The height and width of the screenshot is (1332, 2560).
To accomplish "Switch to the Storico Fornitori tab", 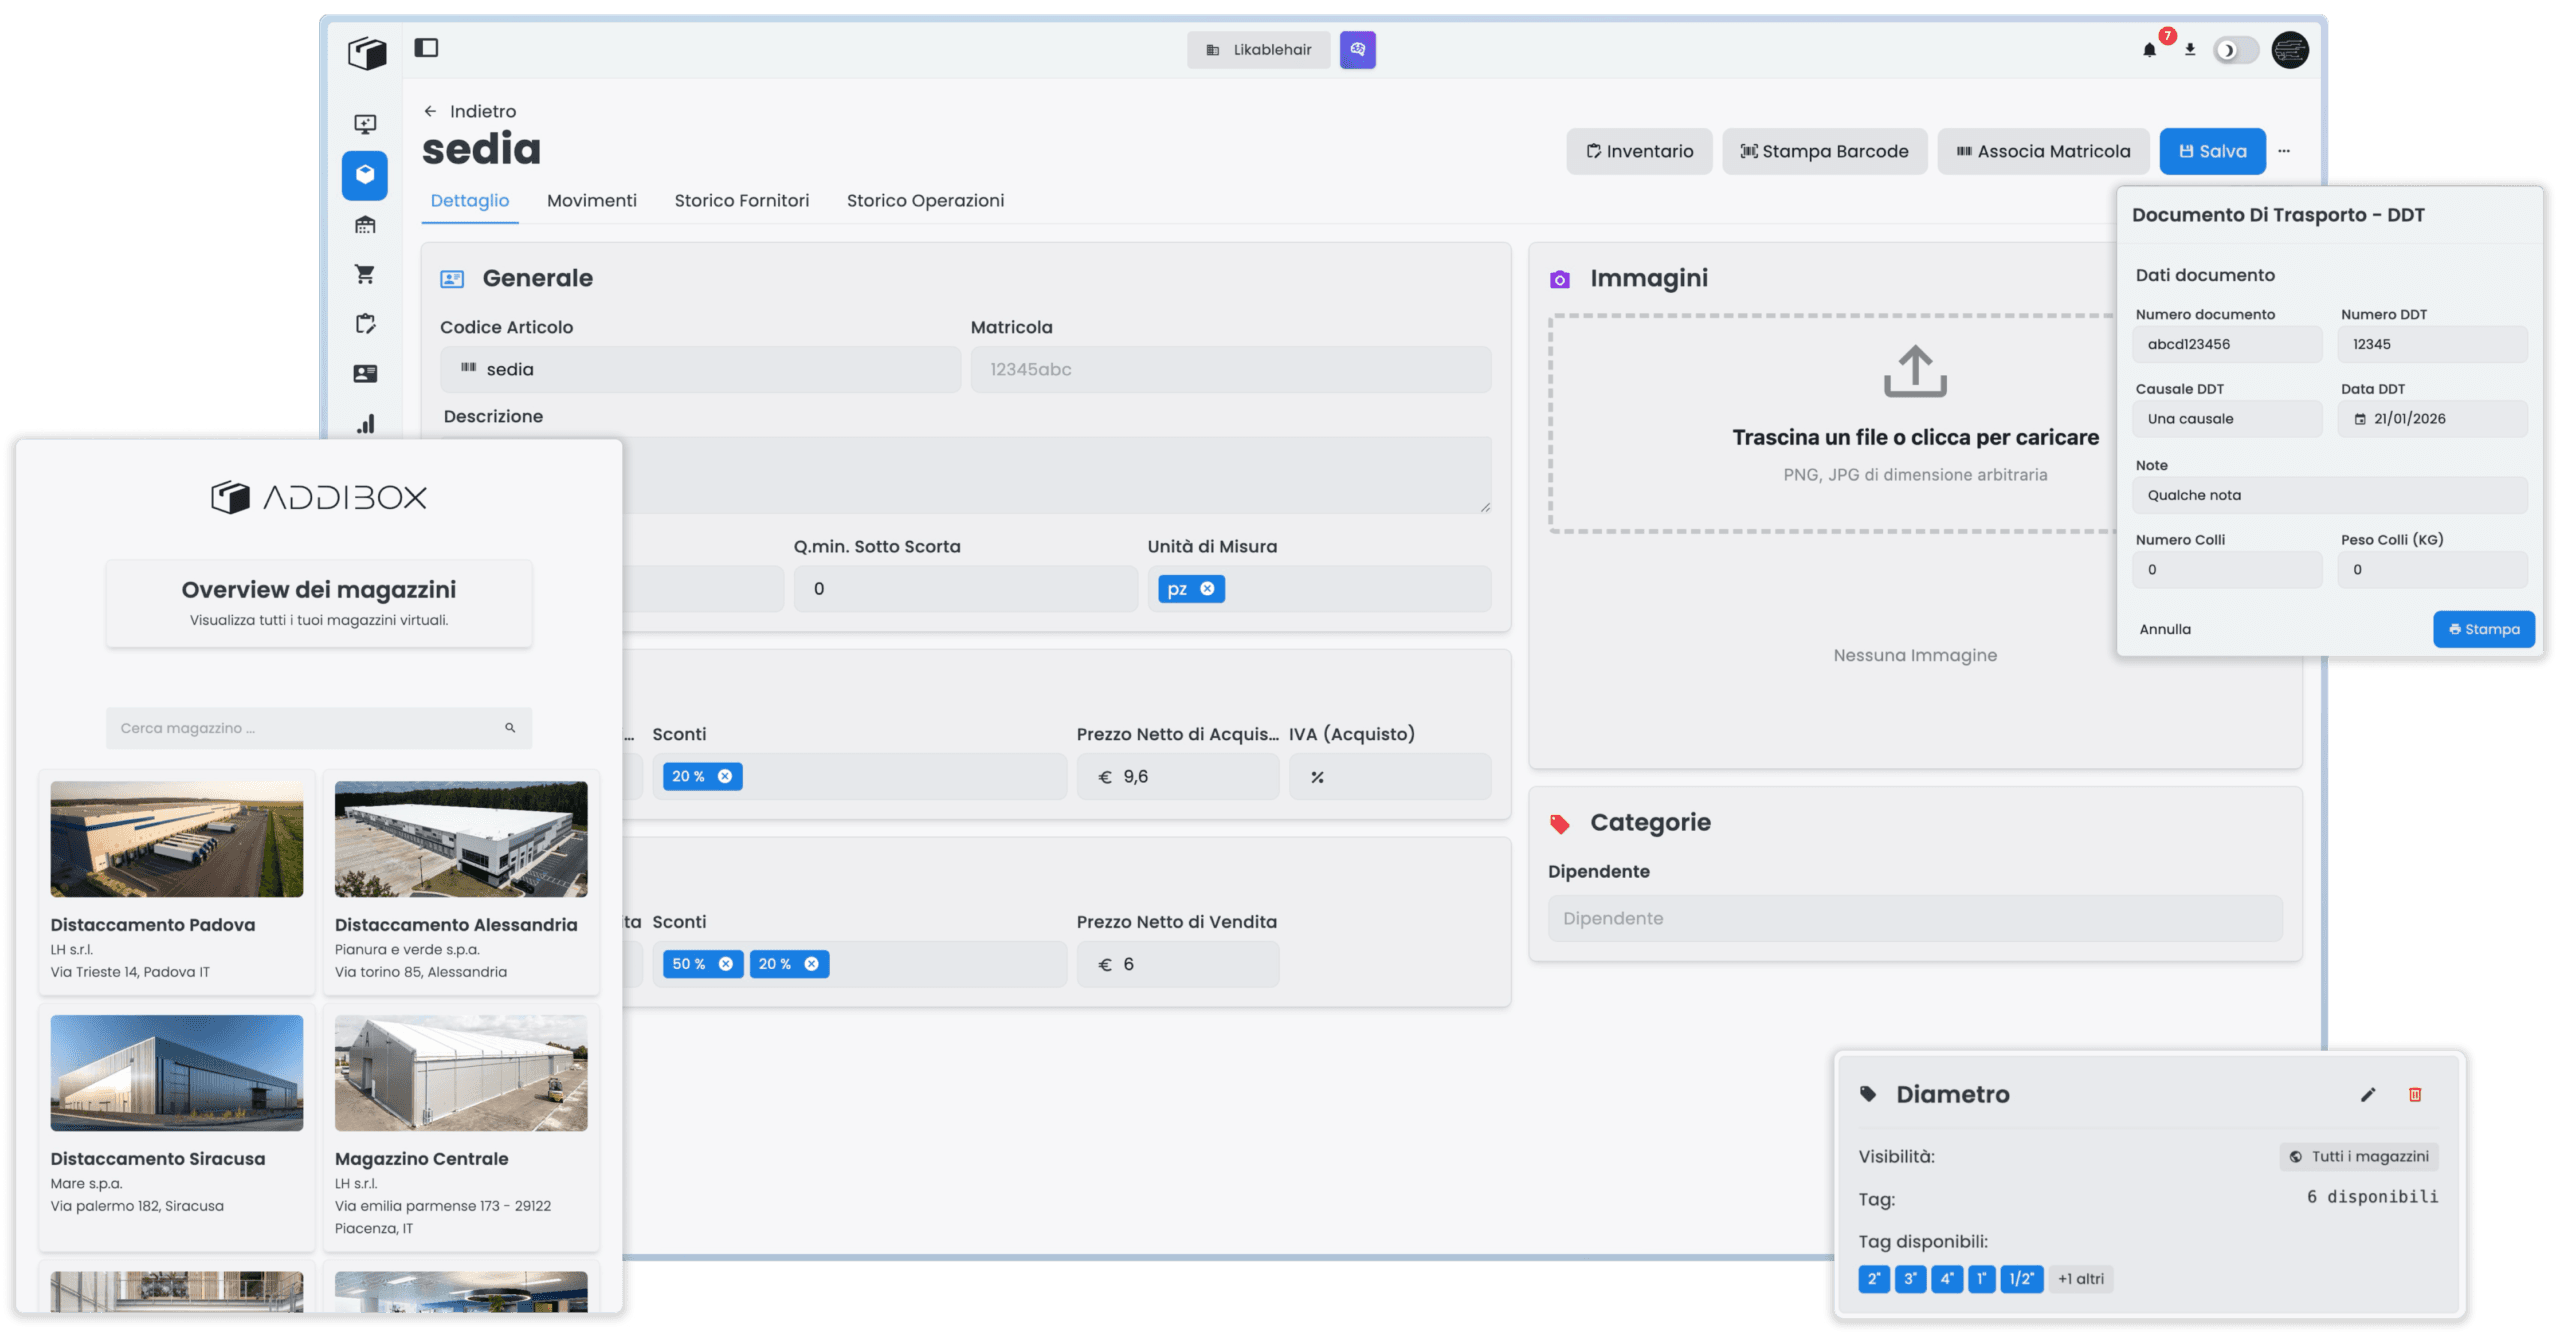I will tap(741, 201).
